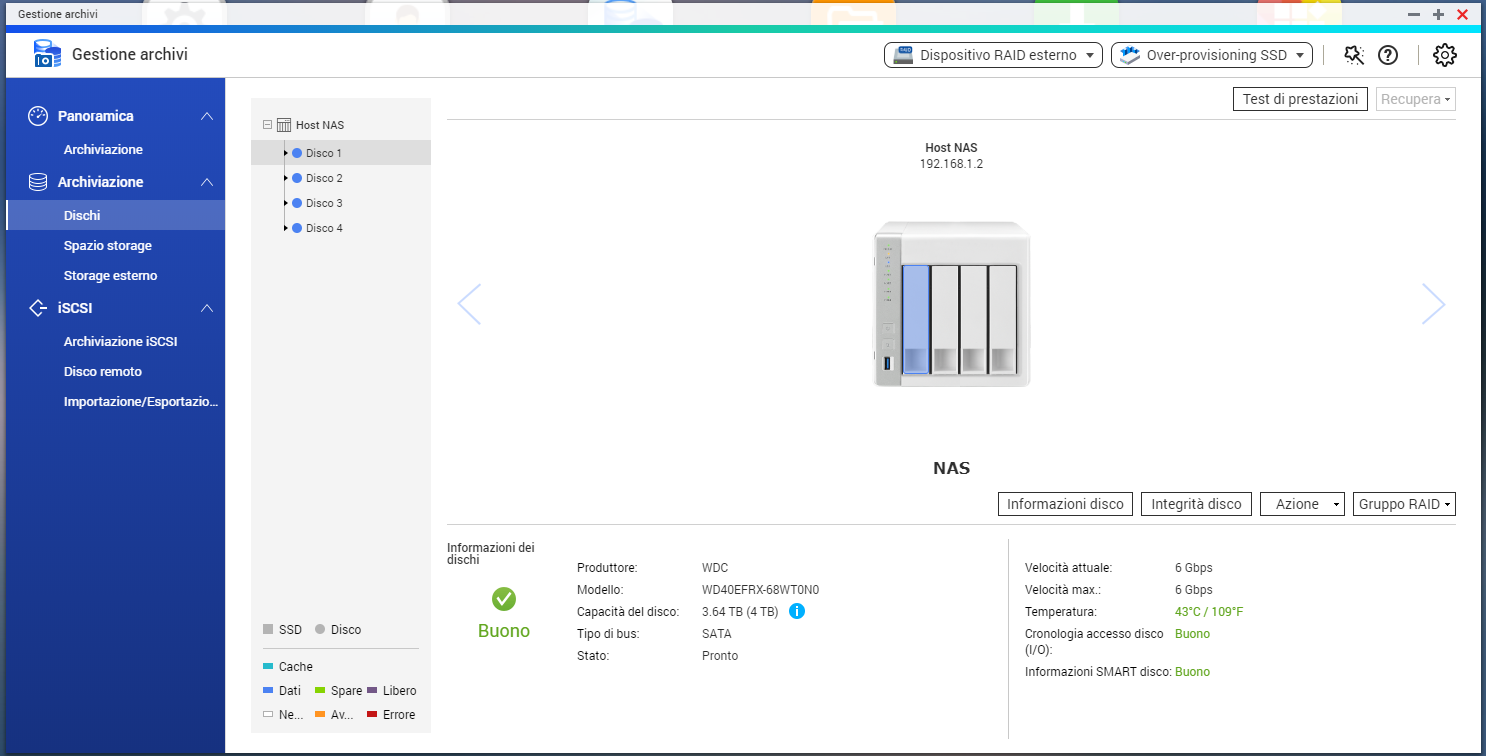This screenshot has height=756, width=1486.
Task: Open the Over-provisioning SSD dropdown
Action: pos(1212,55)
